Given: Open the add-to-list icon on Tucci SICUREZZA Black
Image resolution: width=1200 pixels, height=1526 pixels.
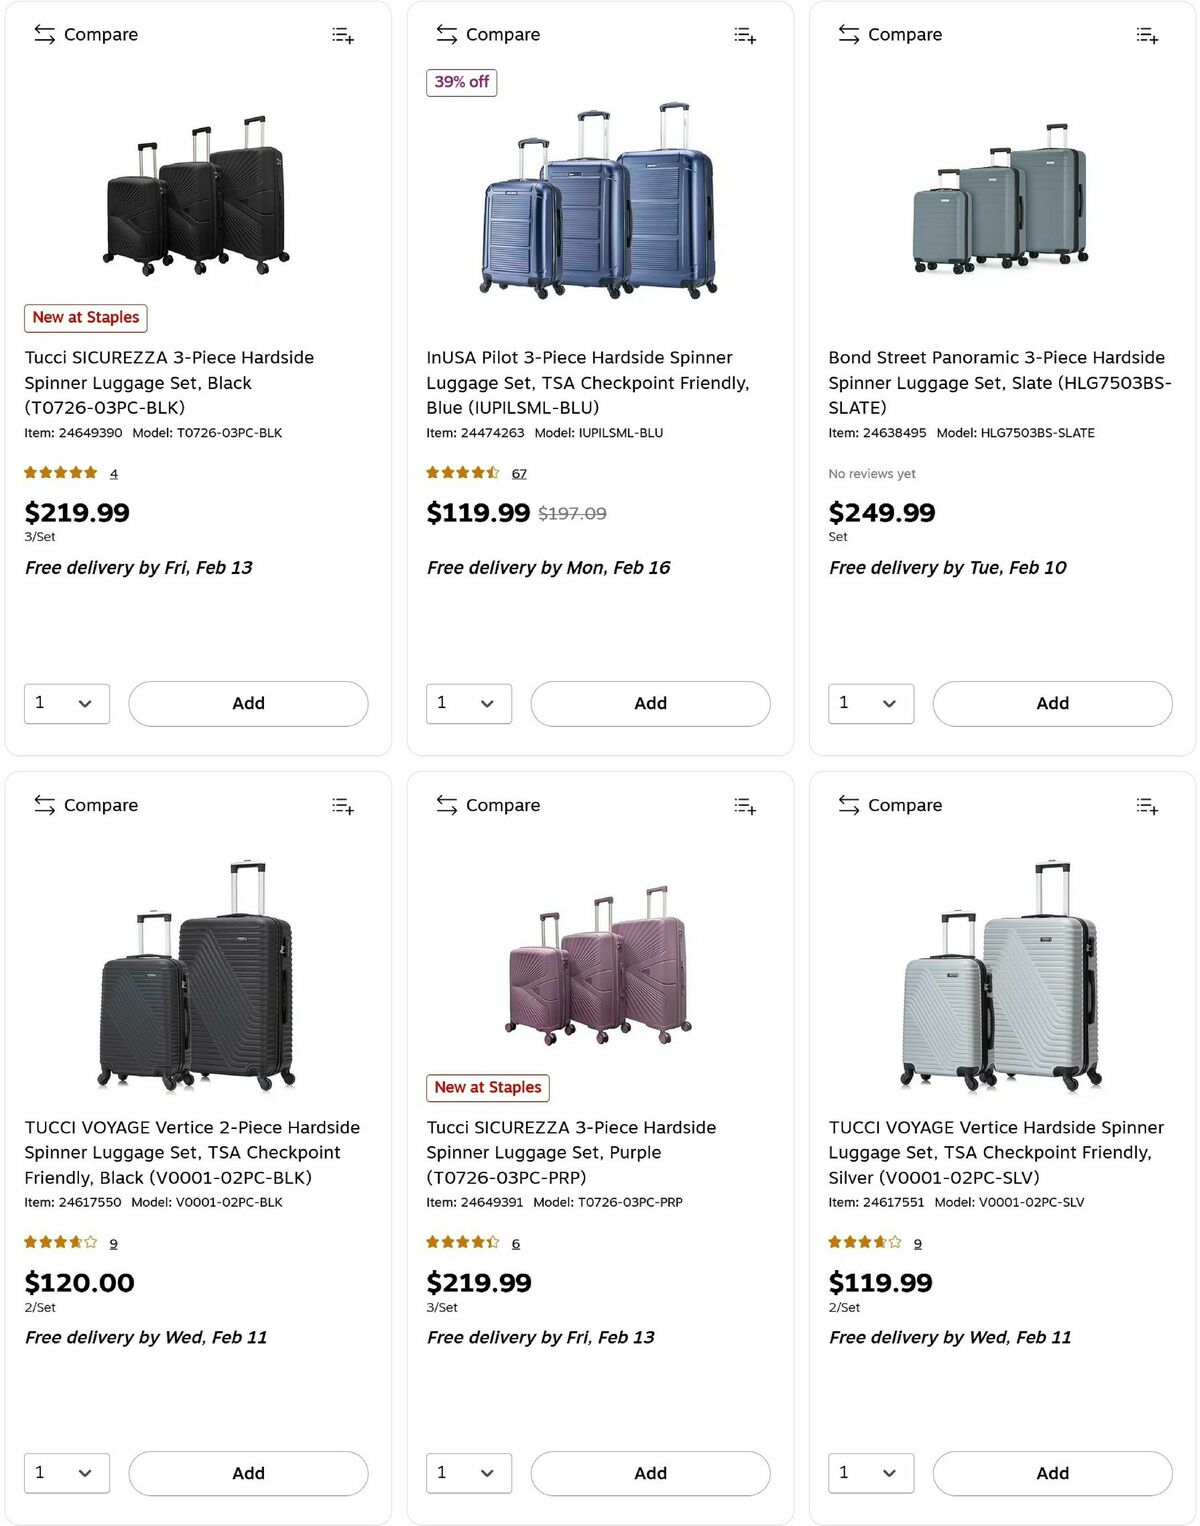Looking at the screenshot, I should click(x=343, y=35).
